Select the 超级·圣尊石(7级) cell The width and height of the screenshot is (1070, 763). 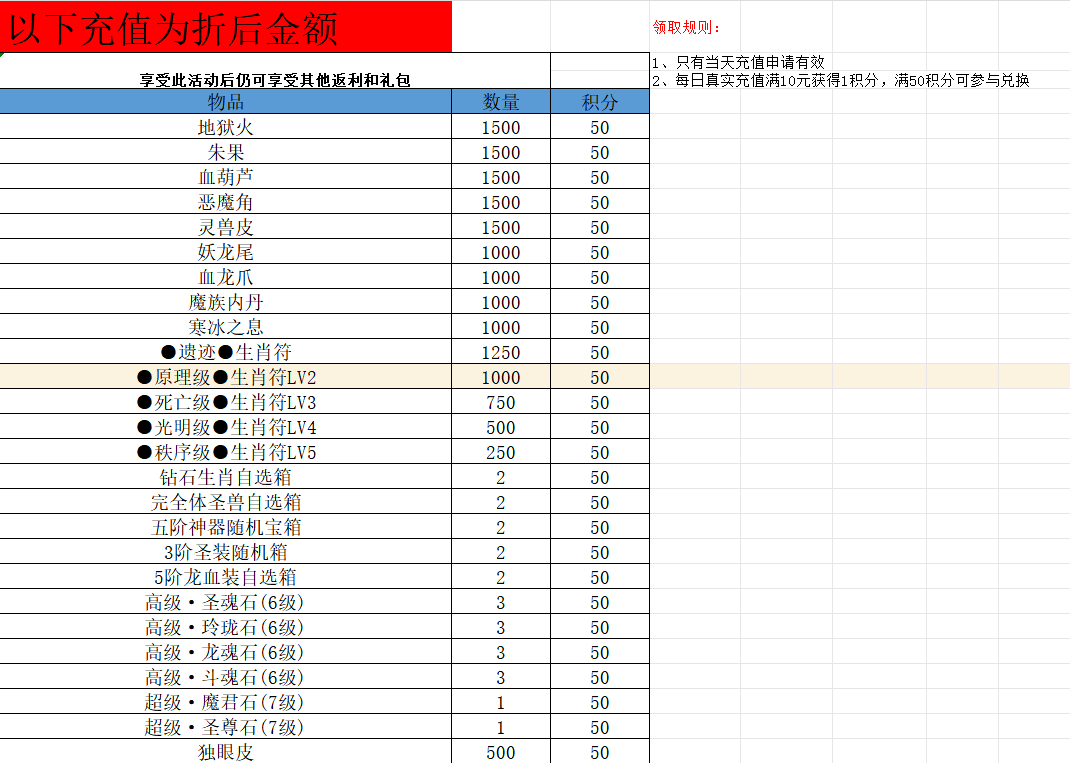(225, 727)
